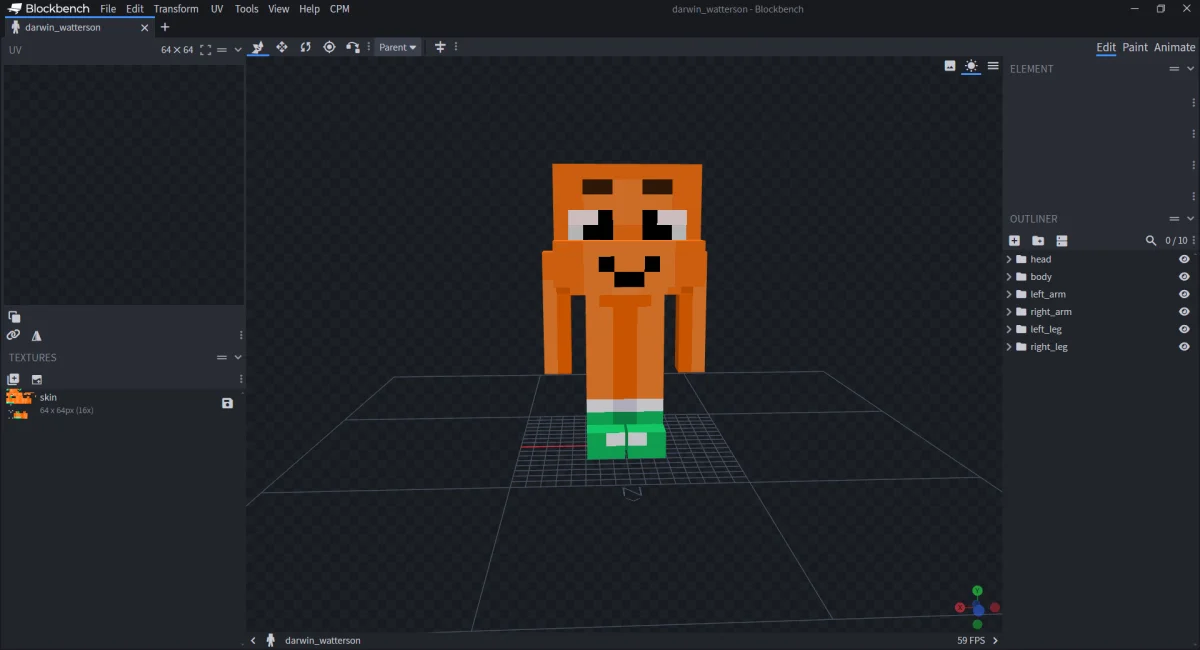
Task: Click the previous arrow in status bar
Action: coord(253,640)
